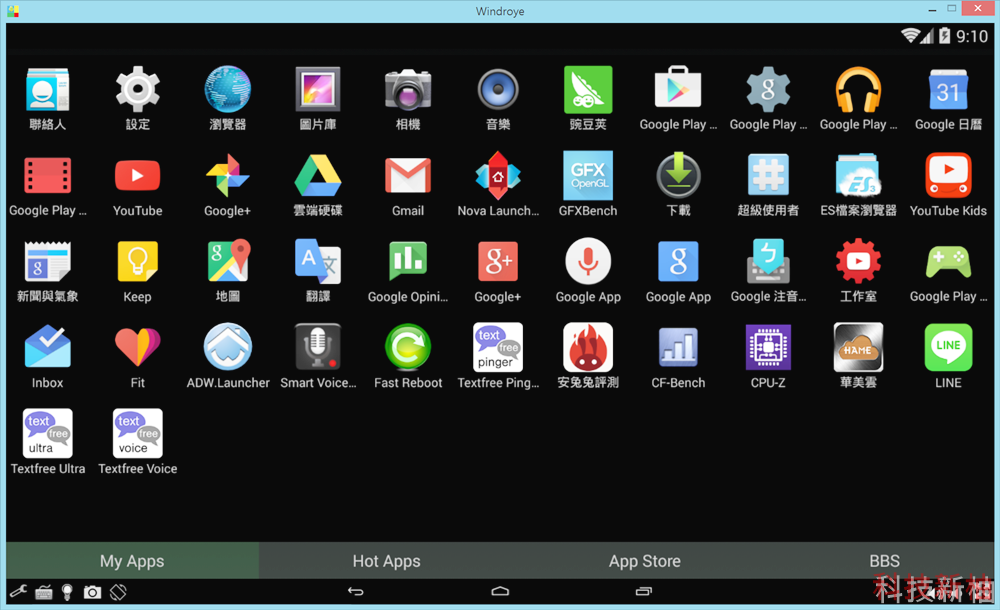Image resolution: width=1000 pixels, height=610 pixels.
Task: Open the 設定 settings app
Action: pos(137,89)
